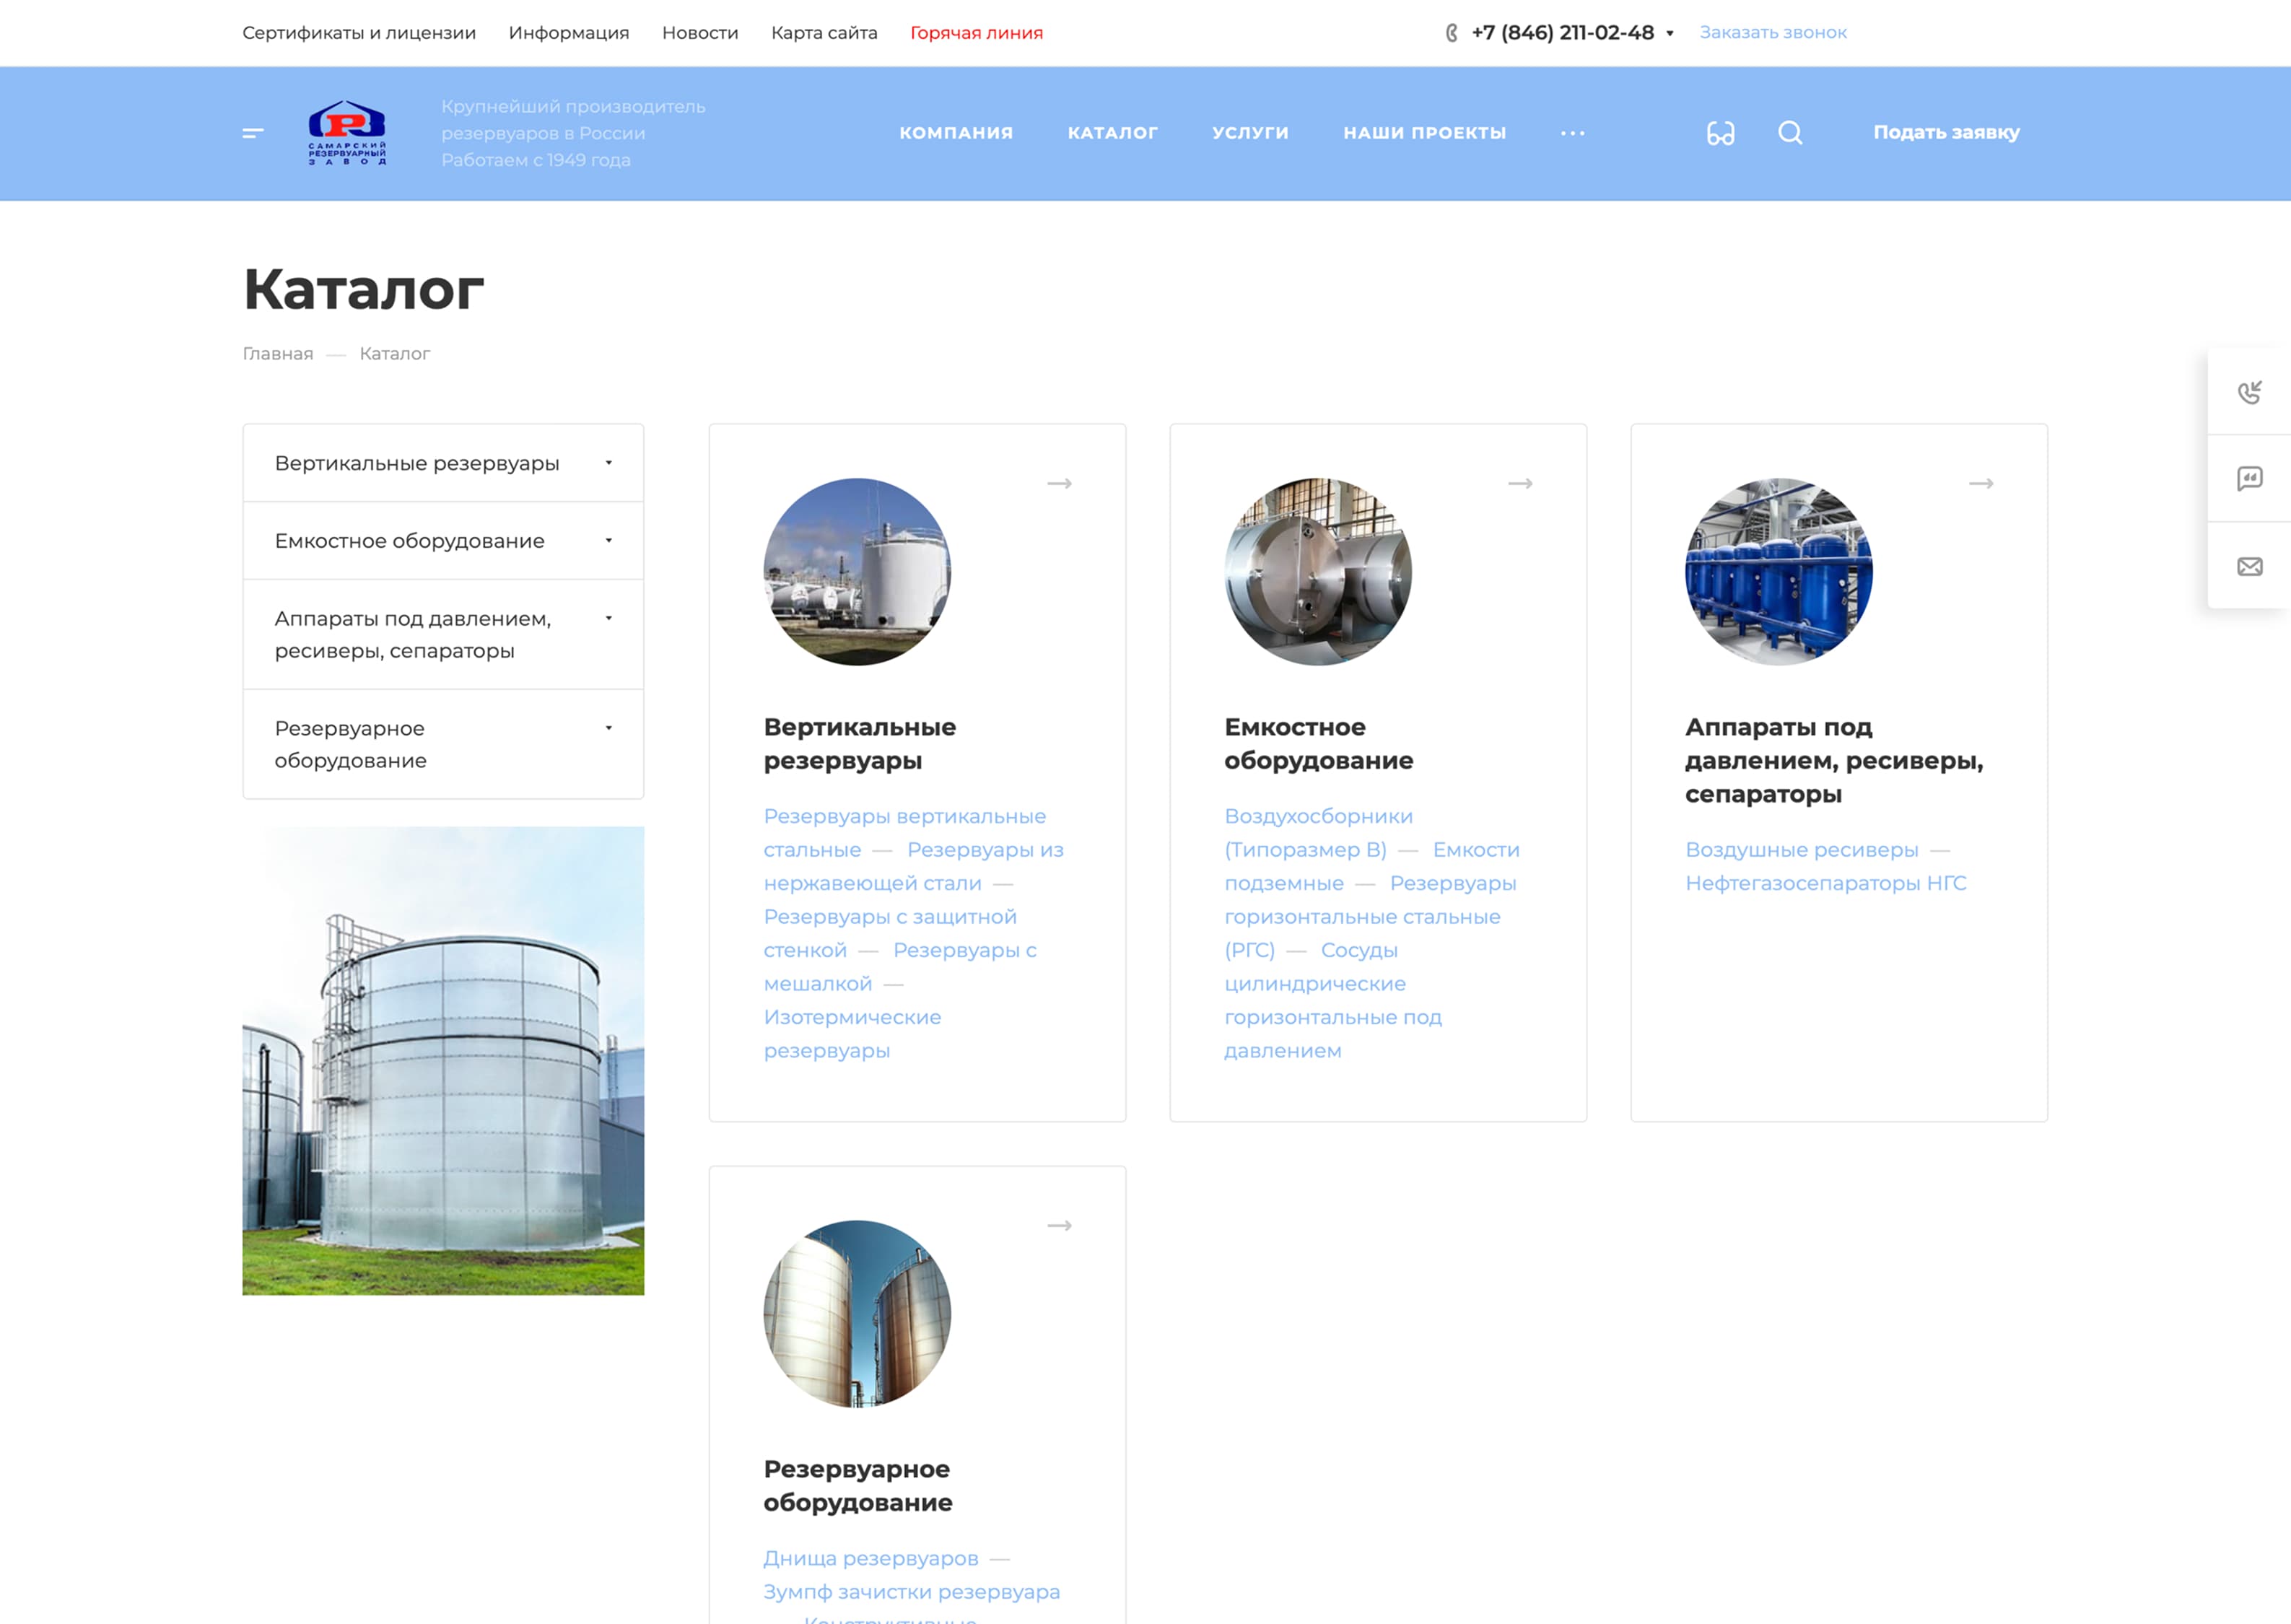Click the Подать заявку button
The image size is (2291, 1624).
click(x=1946, y=133)
